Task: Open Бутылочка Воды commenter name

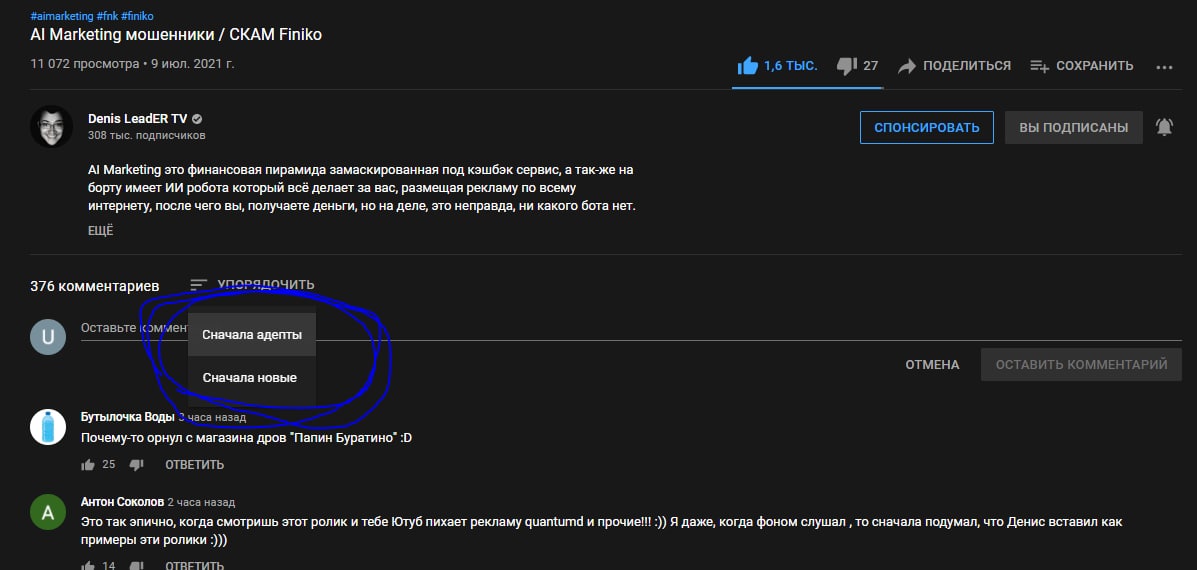Action: click(x=127, y=417)
